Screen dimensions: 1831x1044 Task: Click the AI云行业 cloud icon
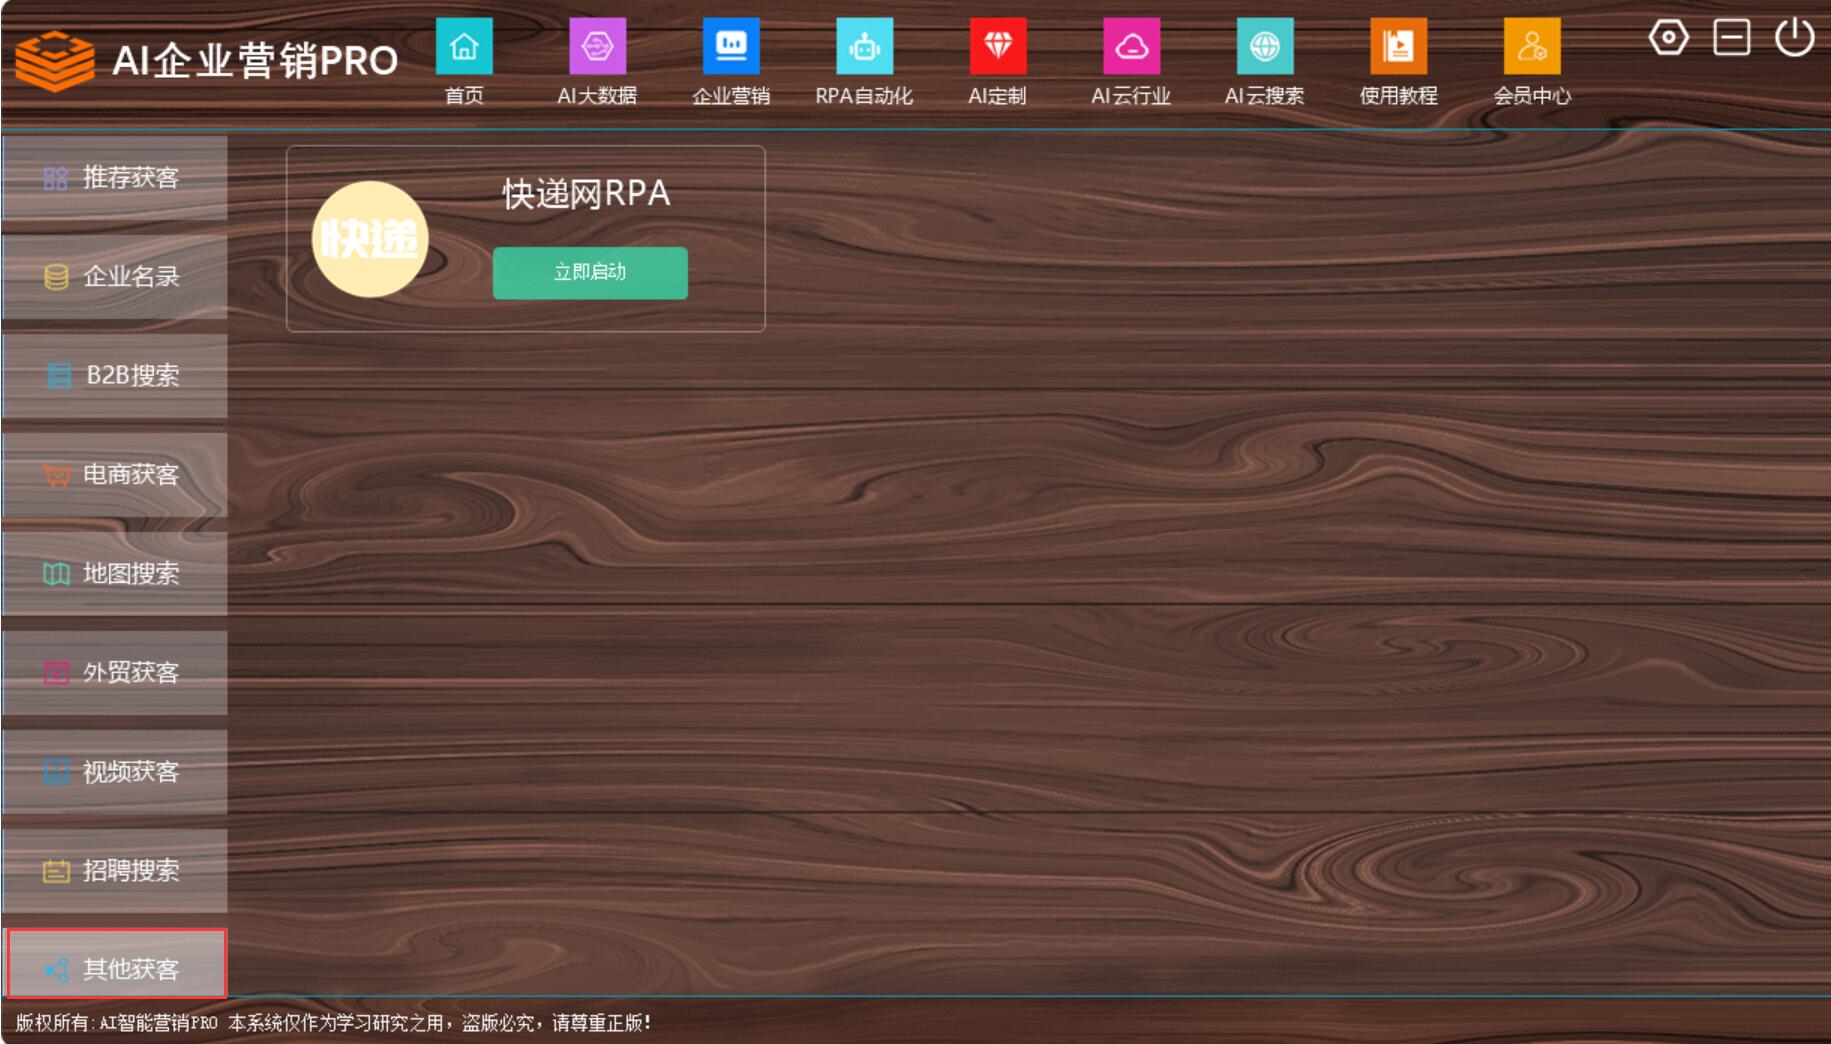point(1131,47)
